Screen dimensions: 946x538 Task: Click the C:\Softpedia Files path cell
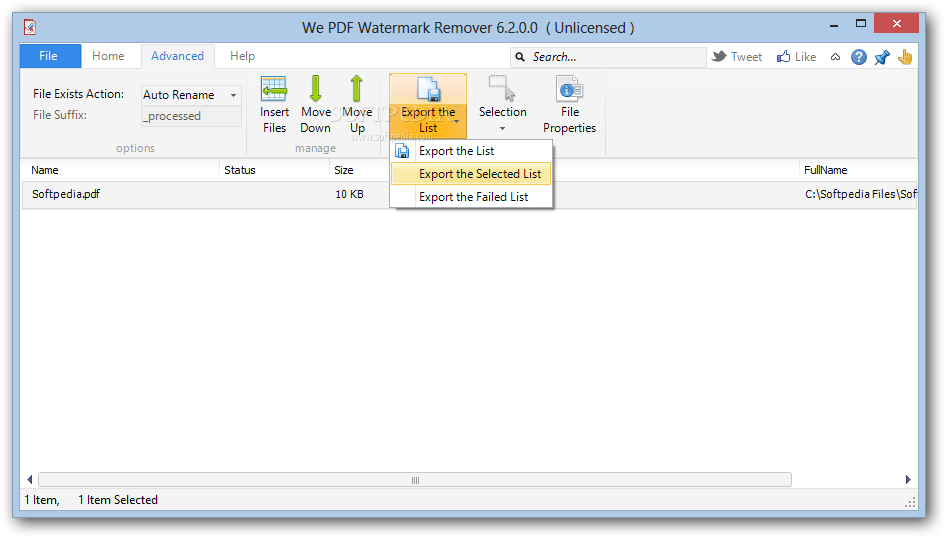[861, 194]
